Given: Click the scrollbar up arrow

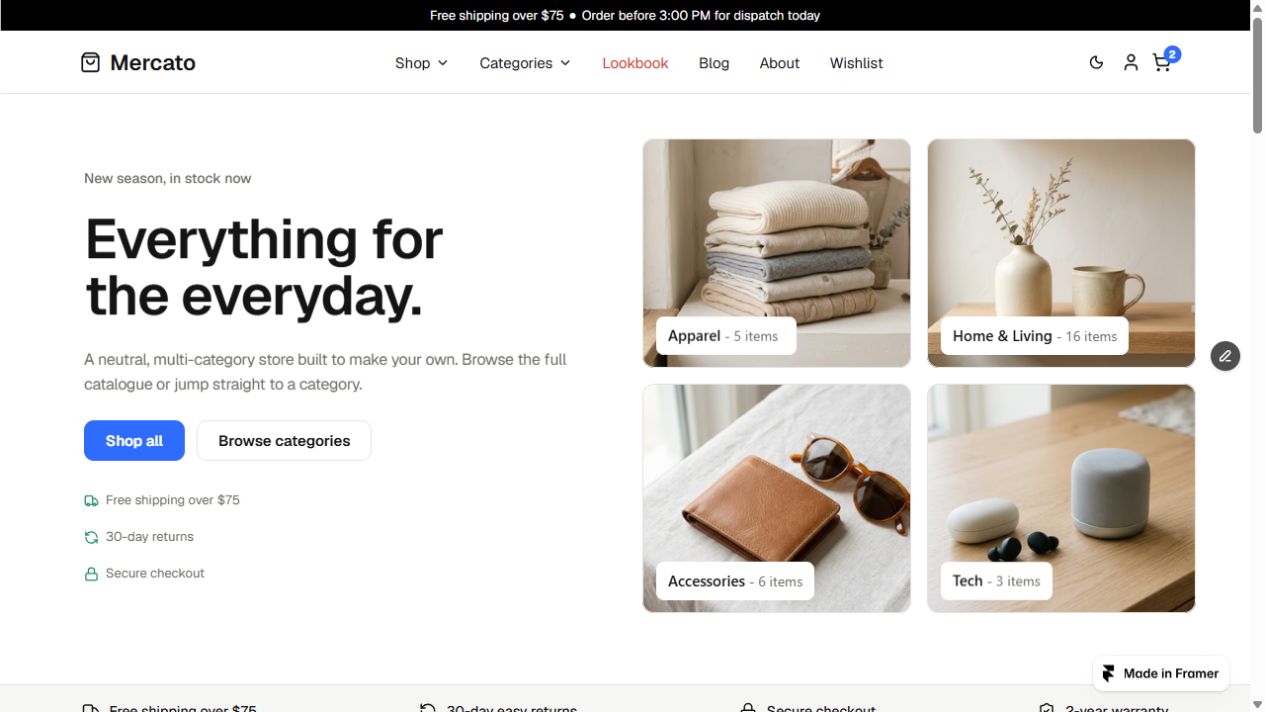Looking at the screenshot, I should click(1258, 8).
